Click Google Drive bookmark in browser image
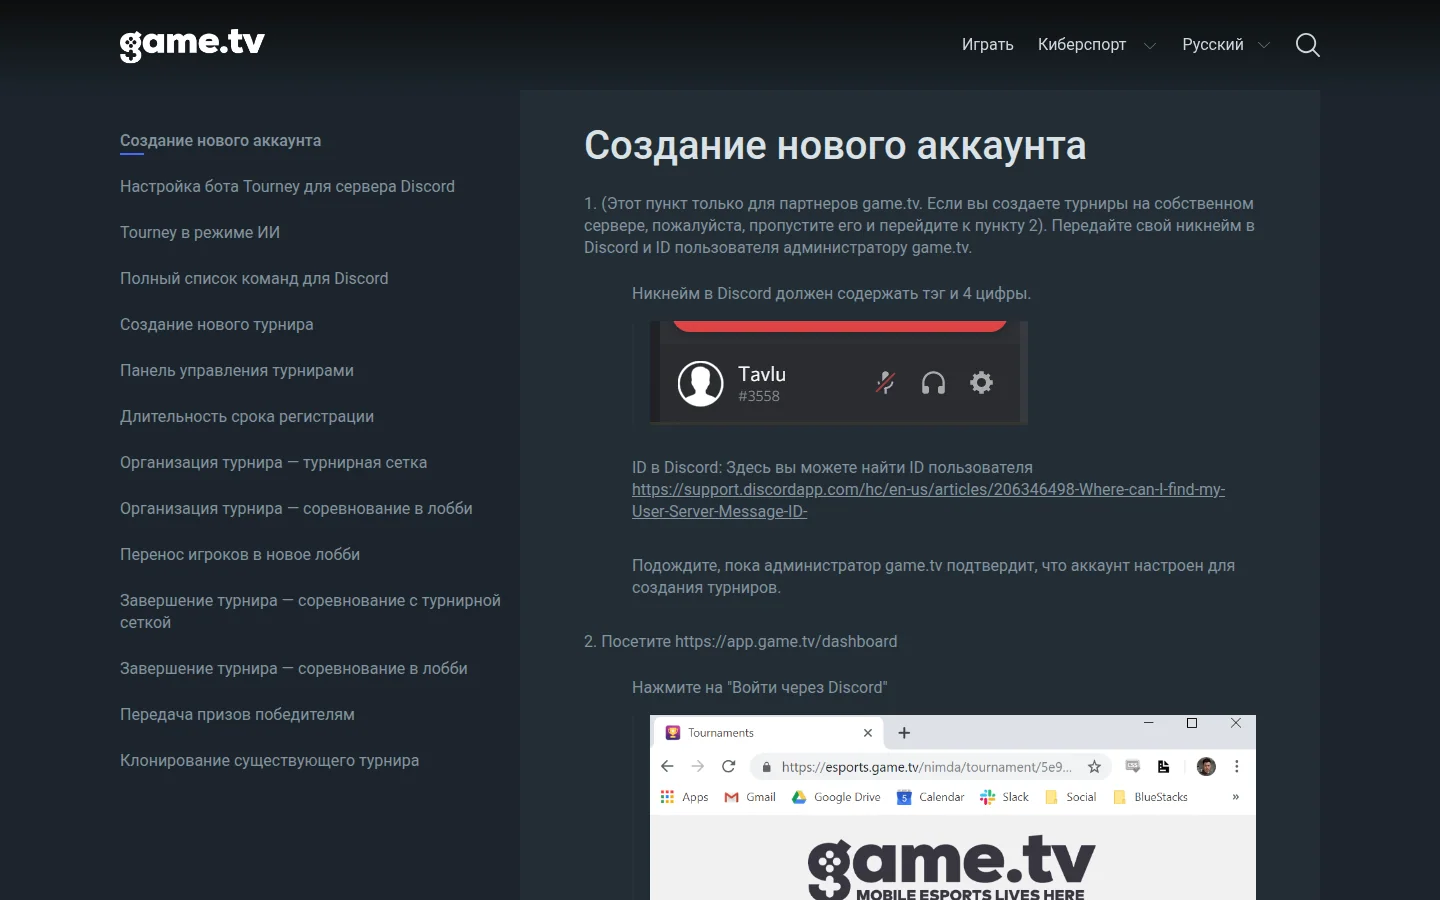Screen dimensions: 1440x900 click(x=836, y=797)
